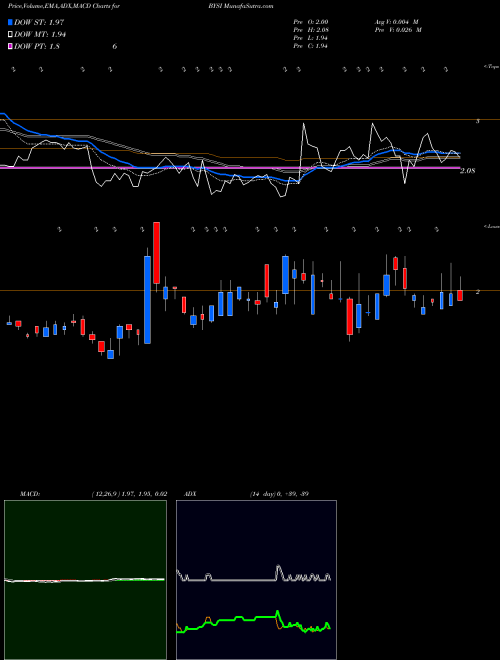Image resolution: width=500 pixels, height=660 pixels.
Task: Click the 'BYSI MunafaSutra.com' header text
Action: [243, 6]
